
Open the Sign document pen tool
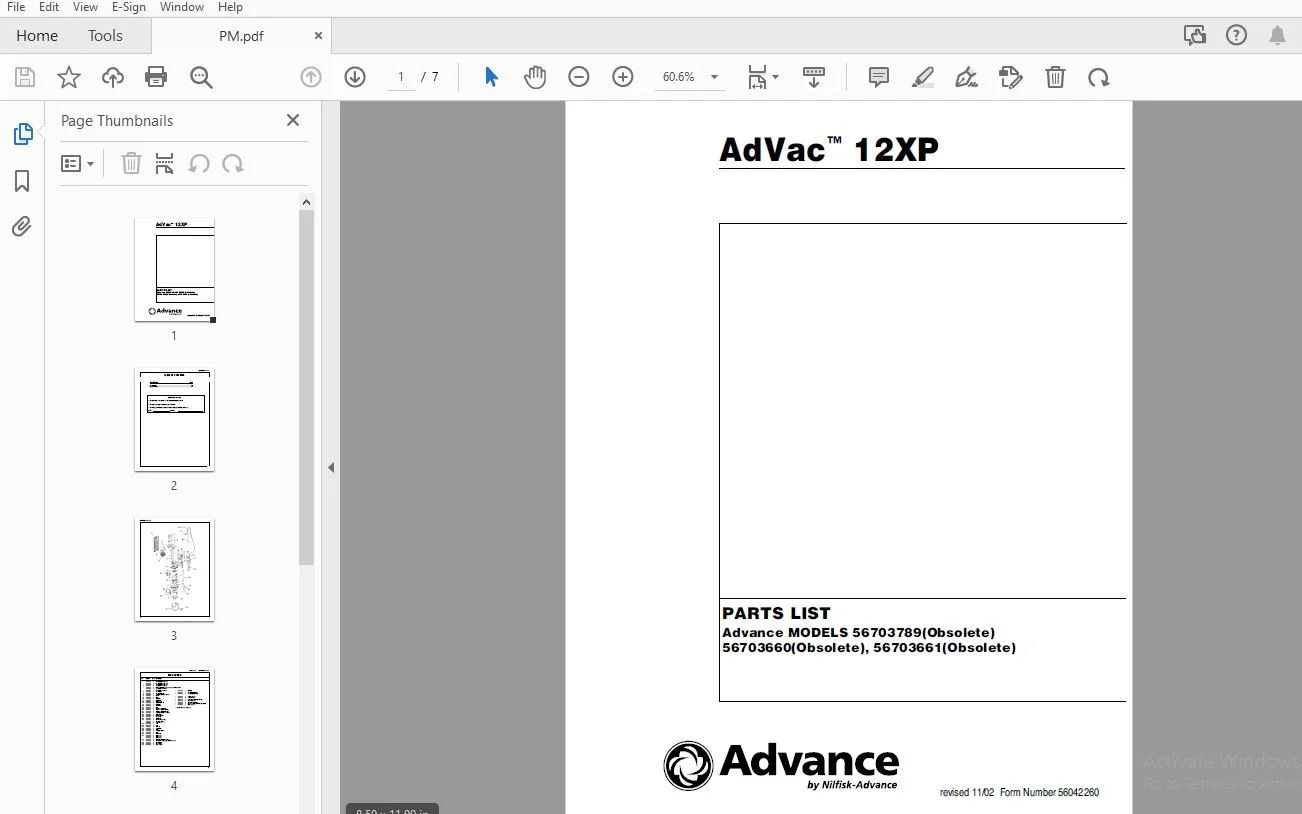[x=966, y=77]
